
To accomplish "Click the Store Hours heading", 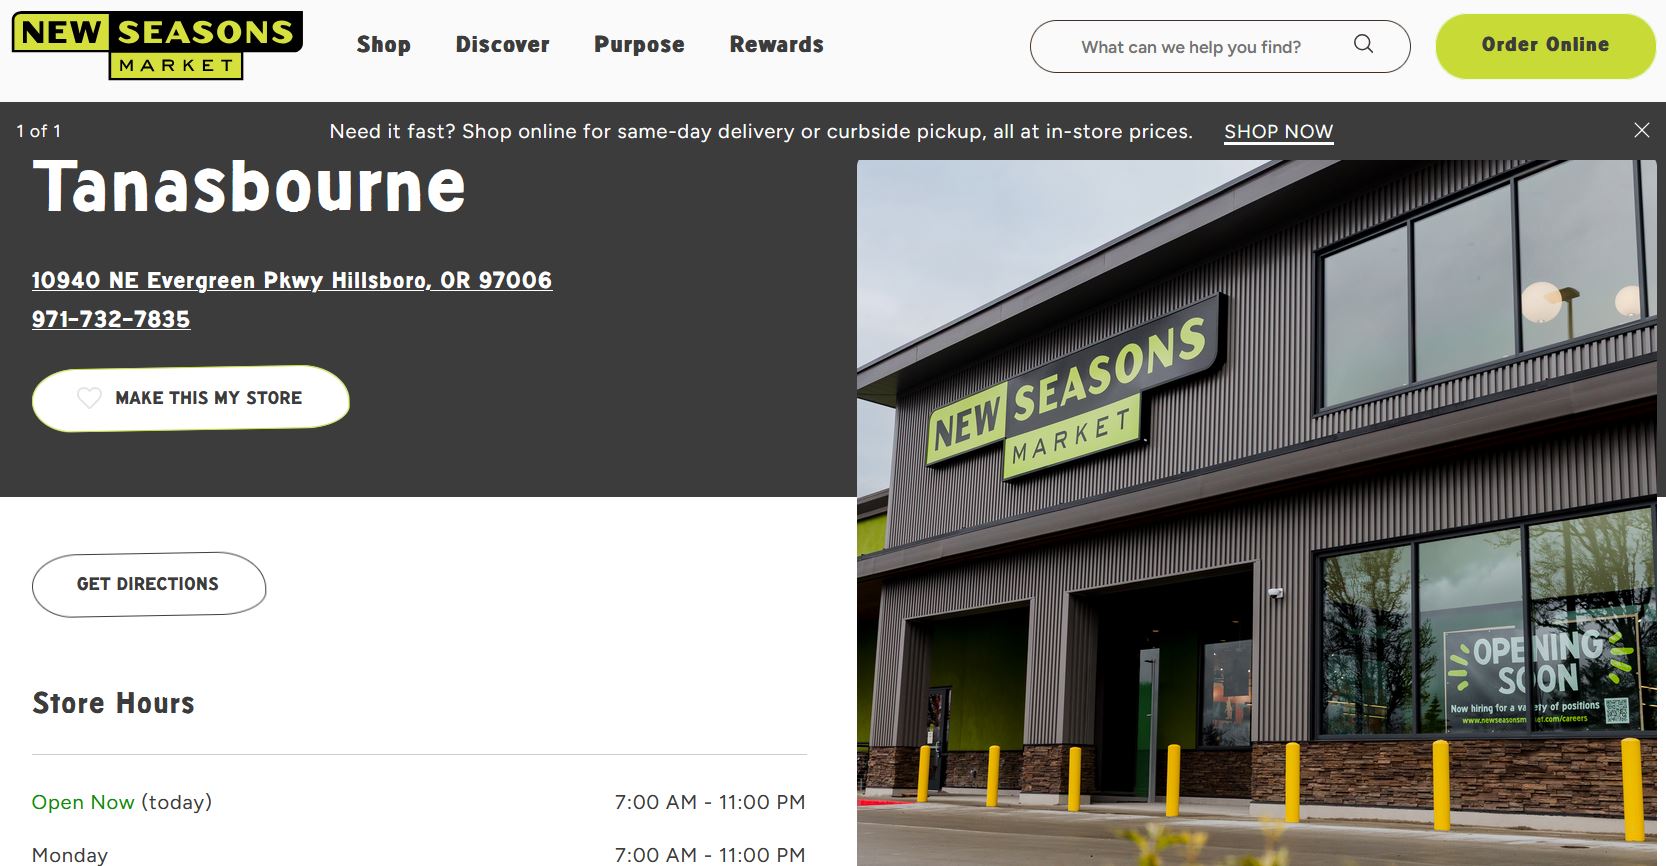I will 114,703.
